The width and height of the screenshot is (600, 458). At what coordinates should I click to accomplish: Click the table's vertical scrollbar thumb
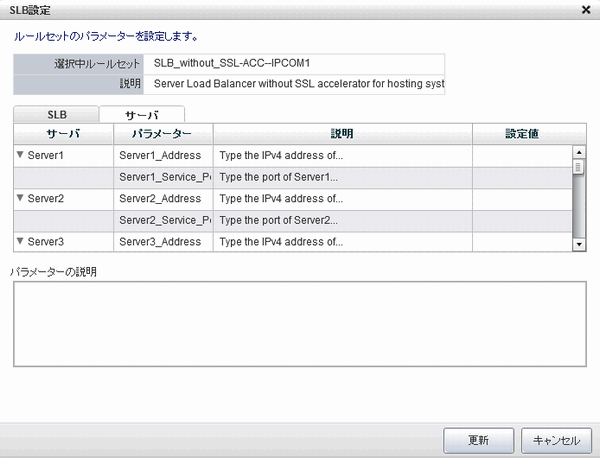(578, 167)
